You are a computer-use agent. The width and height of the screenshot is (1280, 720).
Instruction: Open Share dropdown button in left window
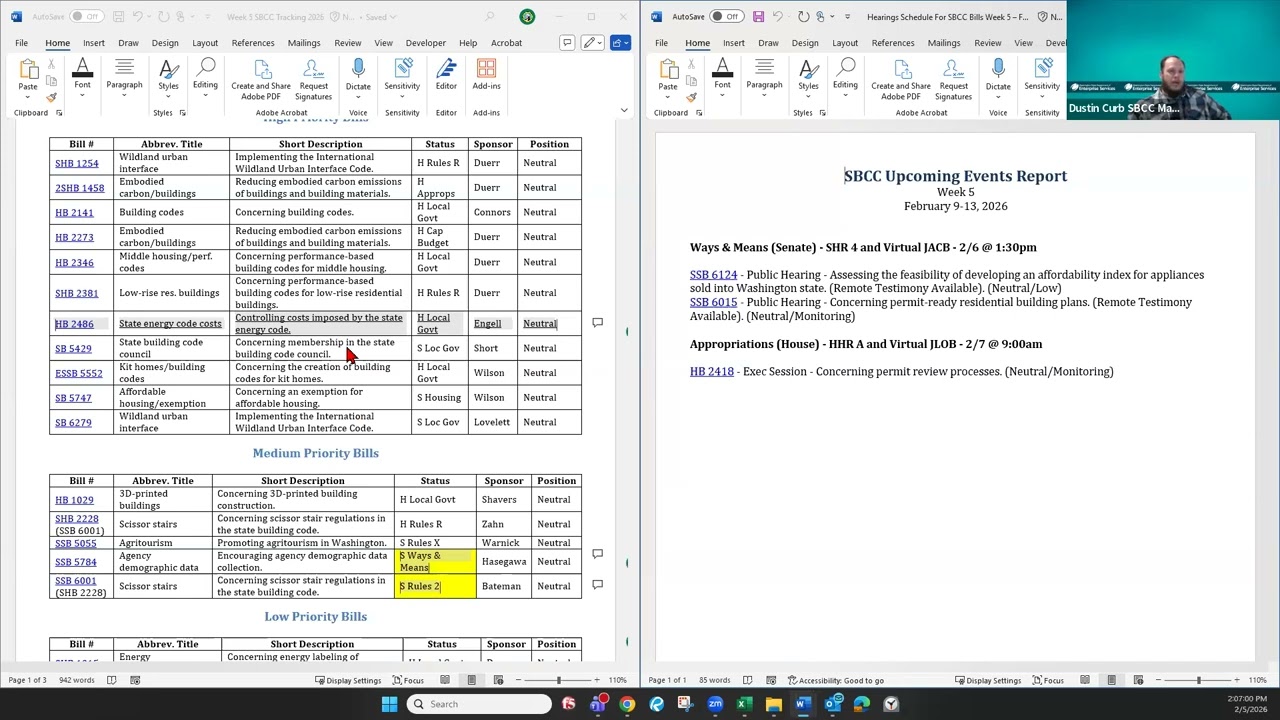(619, 43)
